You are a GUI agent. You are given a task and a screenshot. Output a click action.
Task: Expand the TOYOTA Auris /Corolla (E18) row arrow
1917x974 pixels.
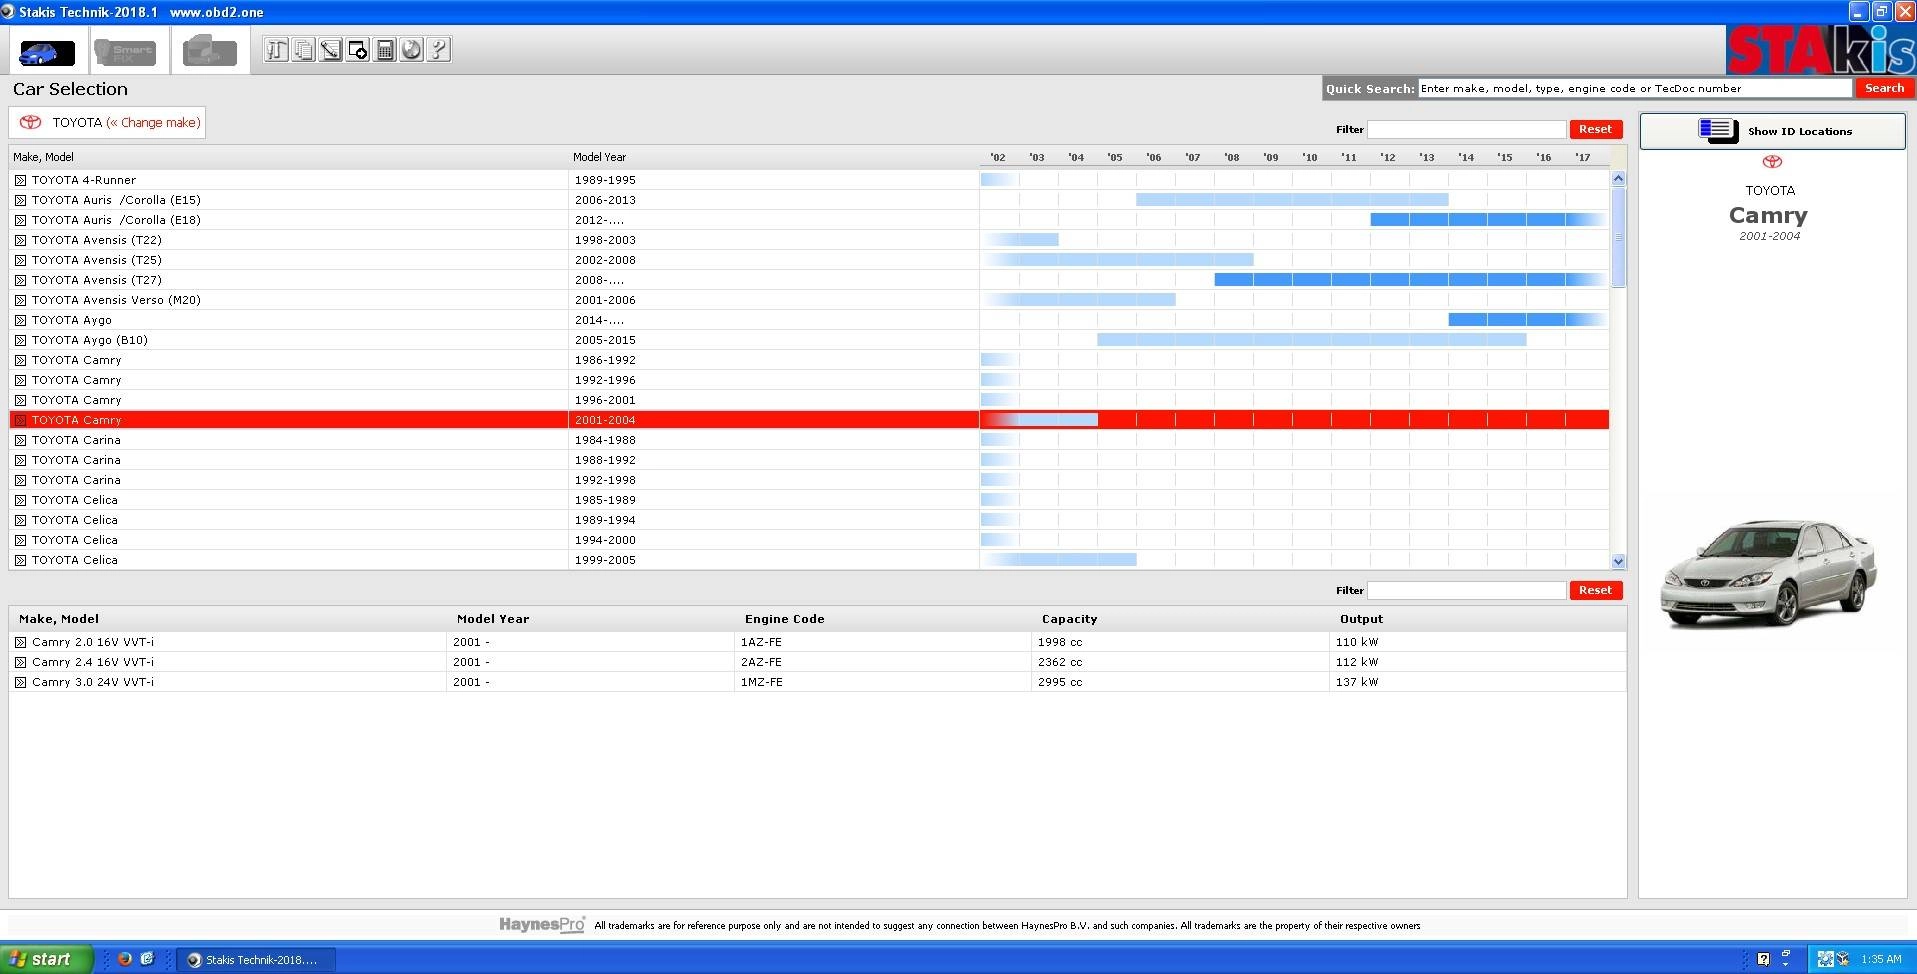tap(20, 220)
